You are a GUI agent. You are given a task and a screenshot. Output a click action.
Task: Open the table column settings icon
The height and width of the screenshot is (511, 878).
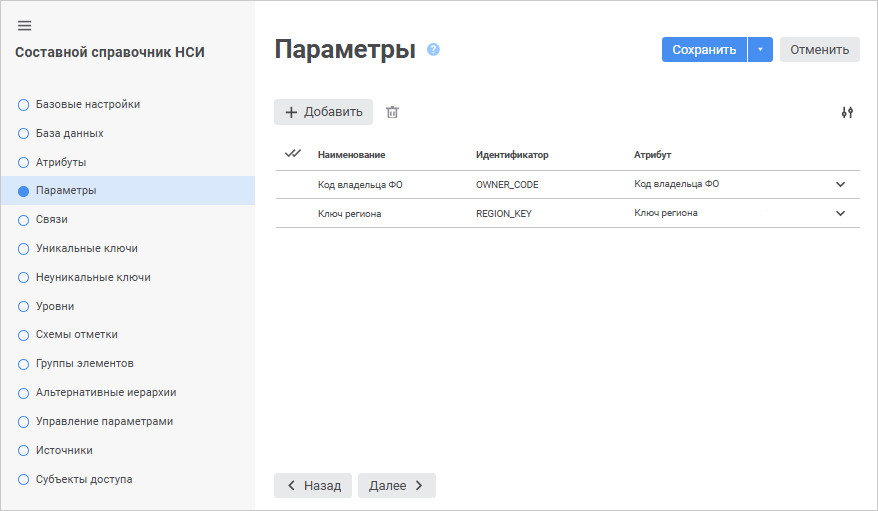click(847, 112)
